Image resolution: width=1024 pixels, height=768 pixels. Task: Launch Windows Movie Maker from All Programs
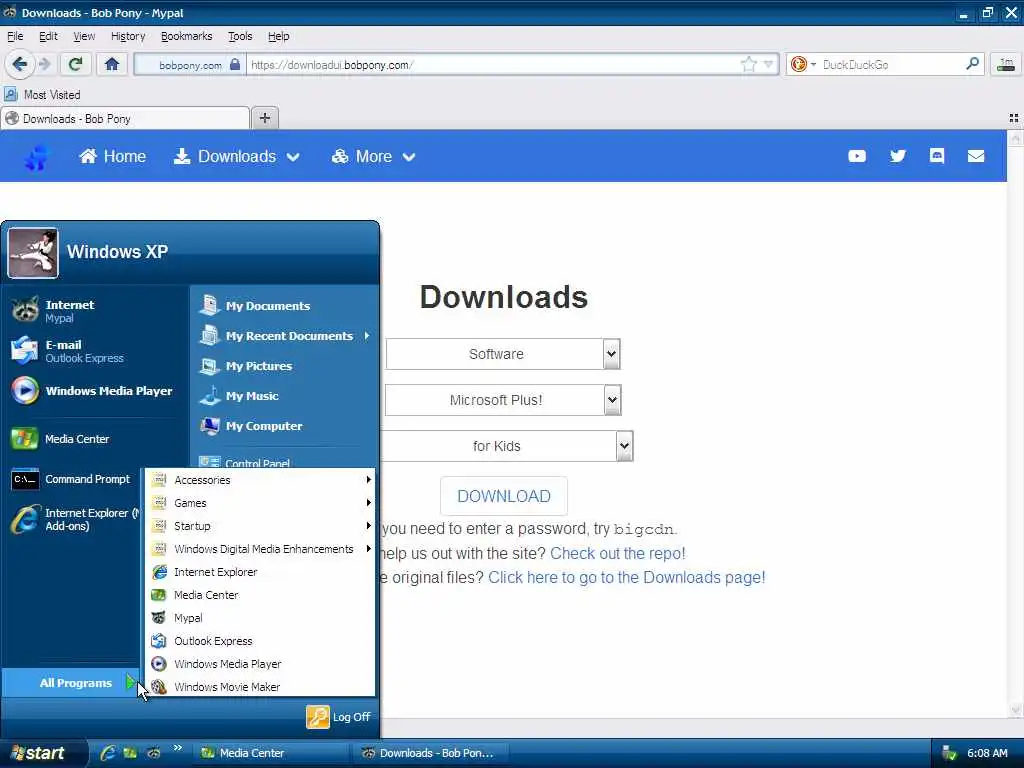pos(261,687)
